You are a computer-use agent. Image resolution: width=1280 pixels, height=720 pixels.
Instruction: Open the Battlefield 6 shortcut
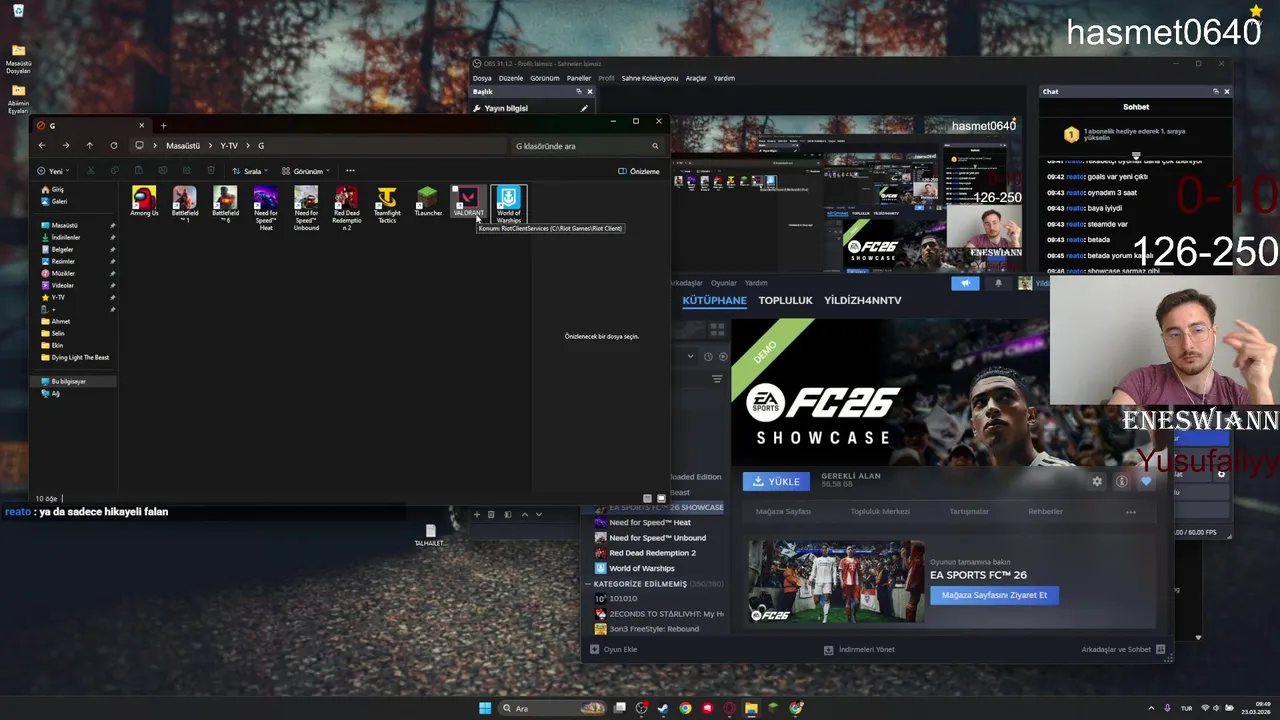[x=225, y=204]
